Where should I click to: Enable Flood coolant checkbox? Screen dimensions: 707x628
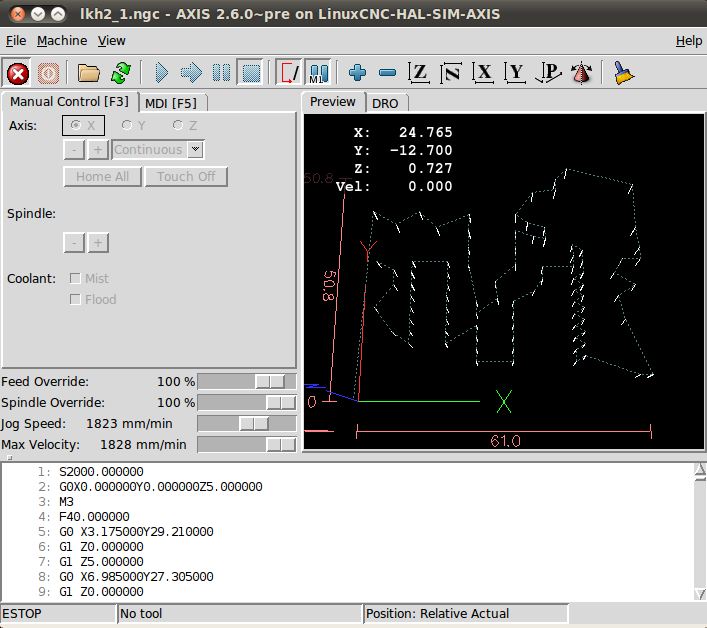point(75,300)
